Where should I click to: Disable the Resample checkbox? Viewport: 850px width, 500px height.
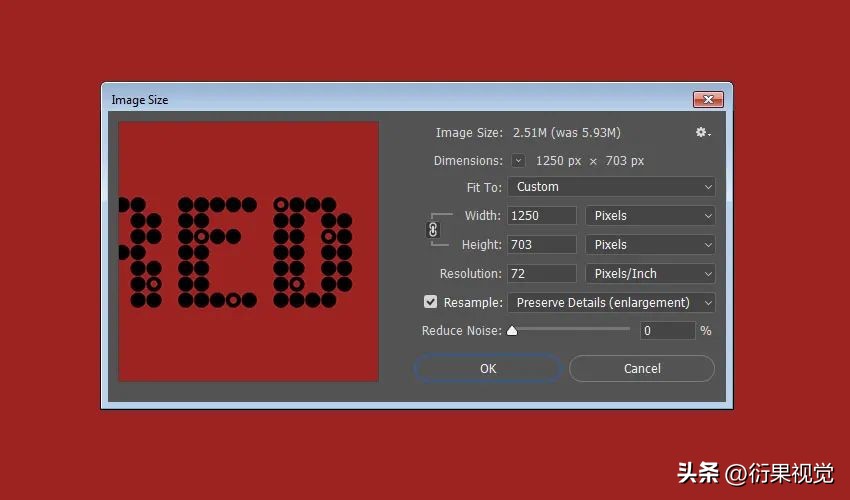pos(431,302)
